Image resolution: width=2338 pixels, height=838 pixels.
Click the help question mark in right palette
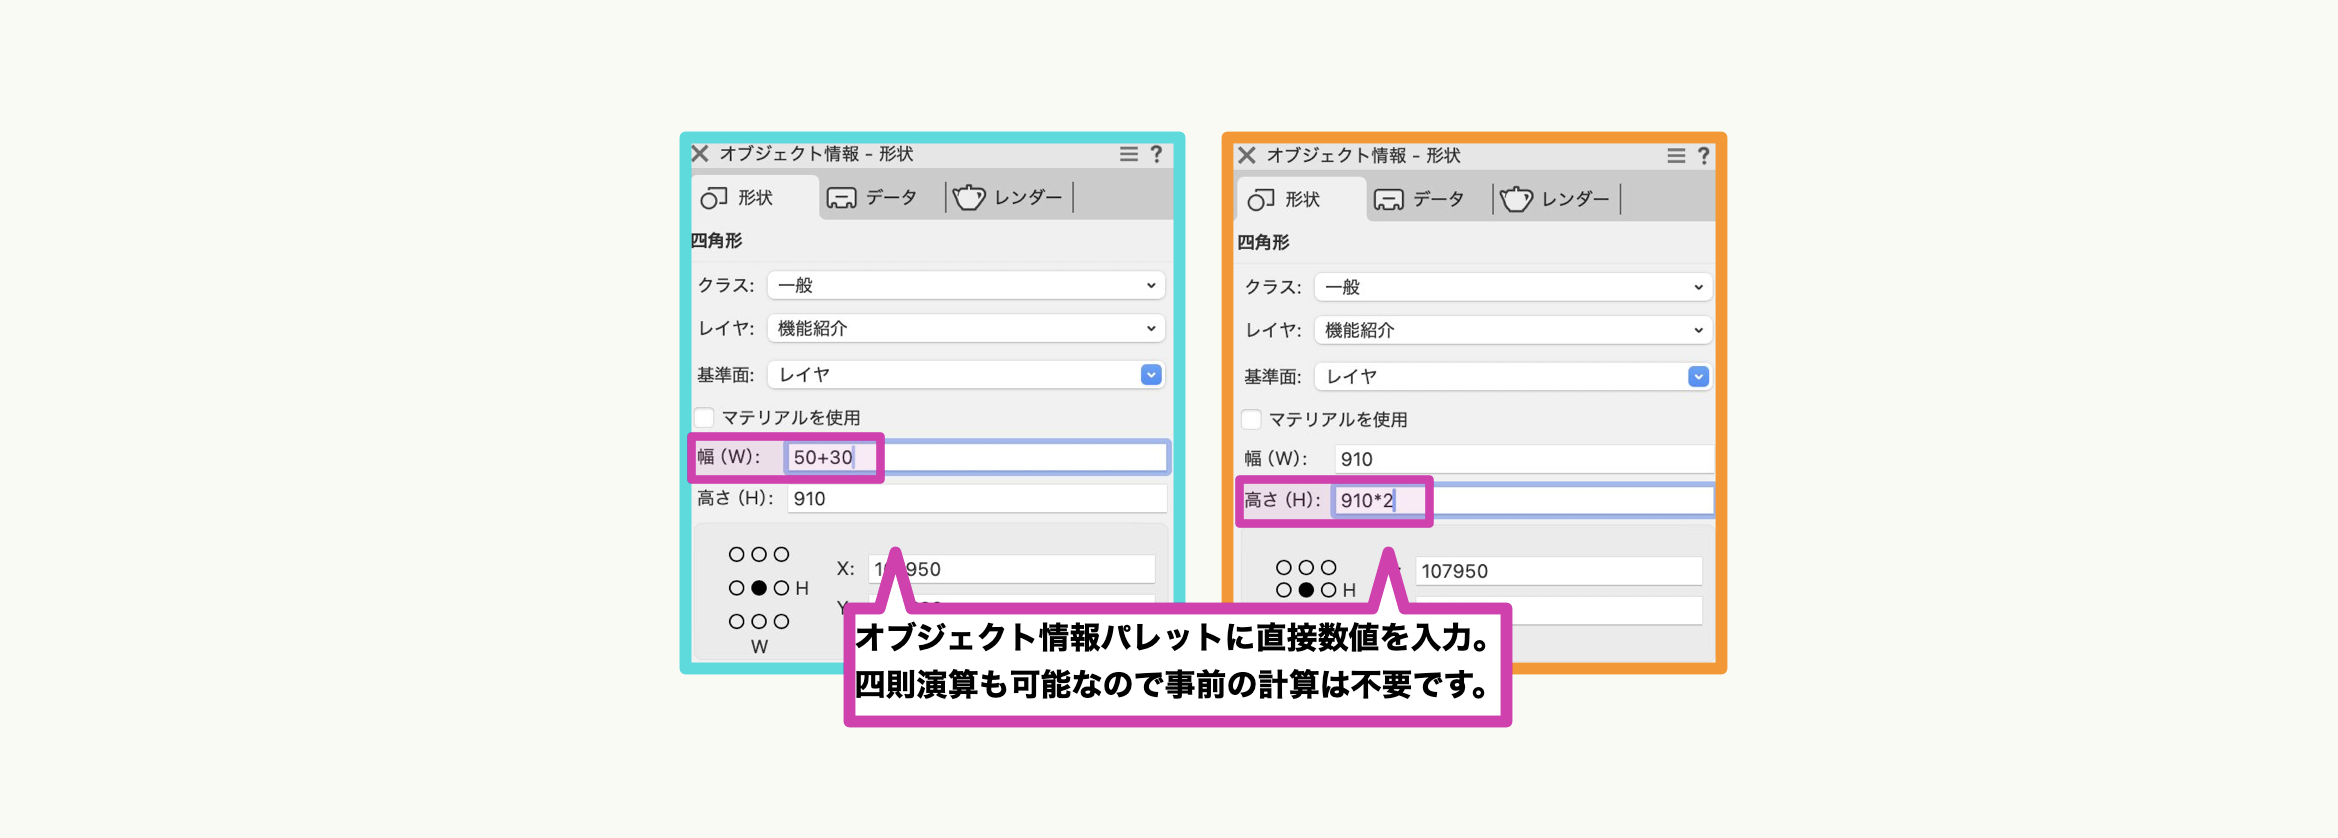pyautogui.click(x=1703, y=156)
